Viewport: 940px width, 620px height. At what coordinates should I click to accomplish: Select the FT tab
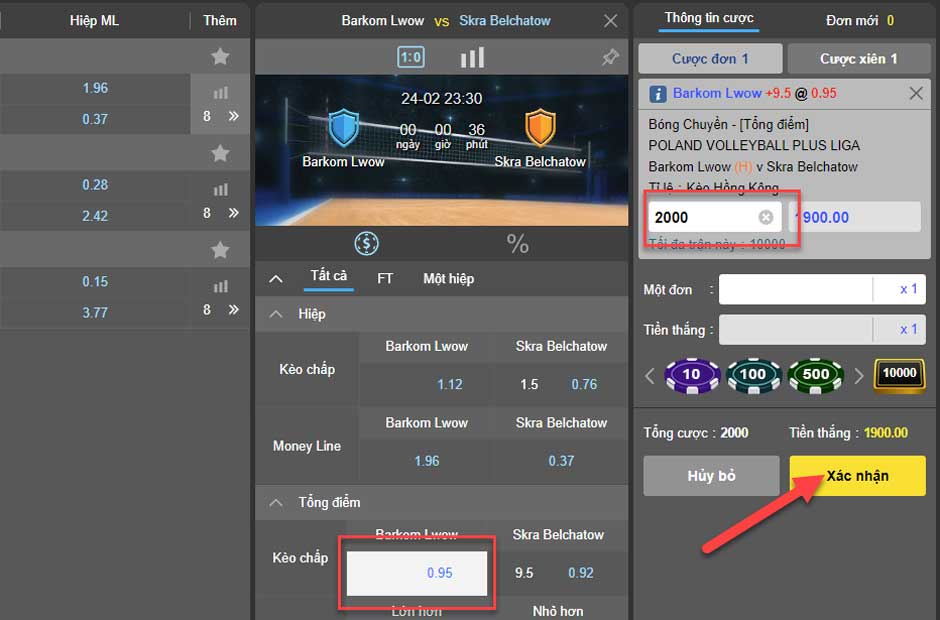(385, 279)
